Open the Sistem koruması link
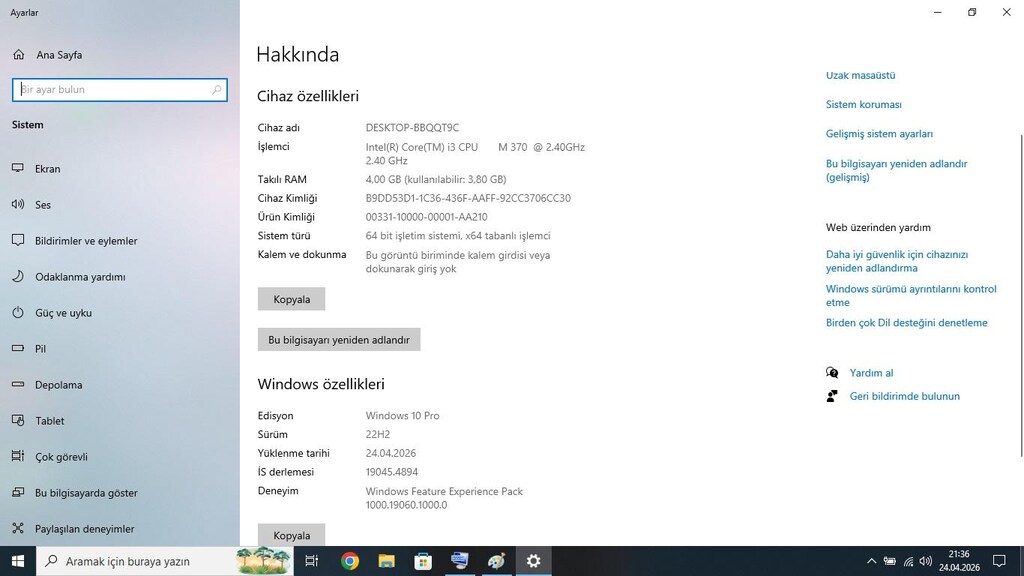The height and width of the screenshot is (576, 1024). (x=863, y=104)
